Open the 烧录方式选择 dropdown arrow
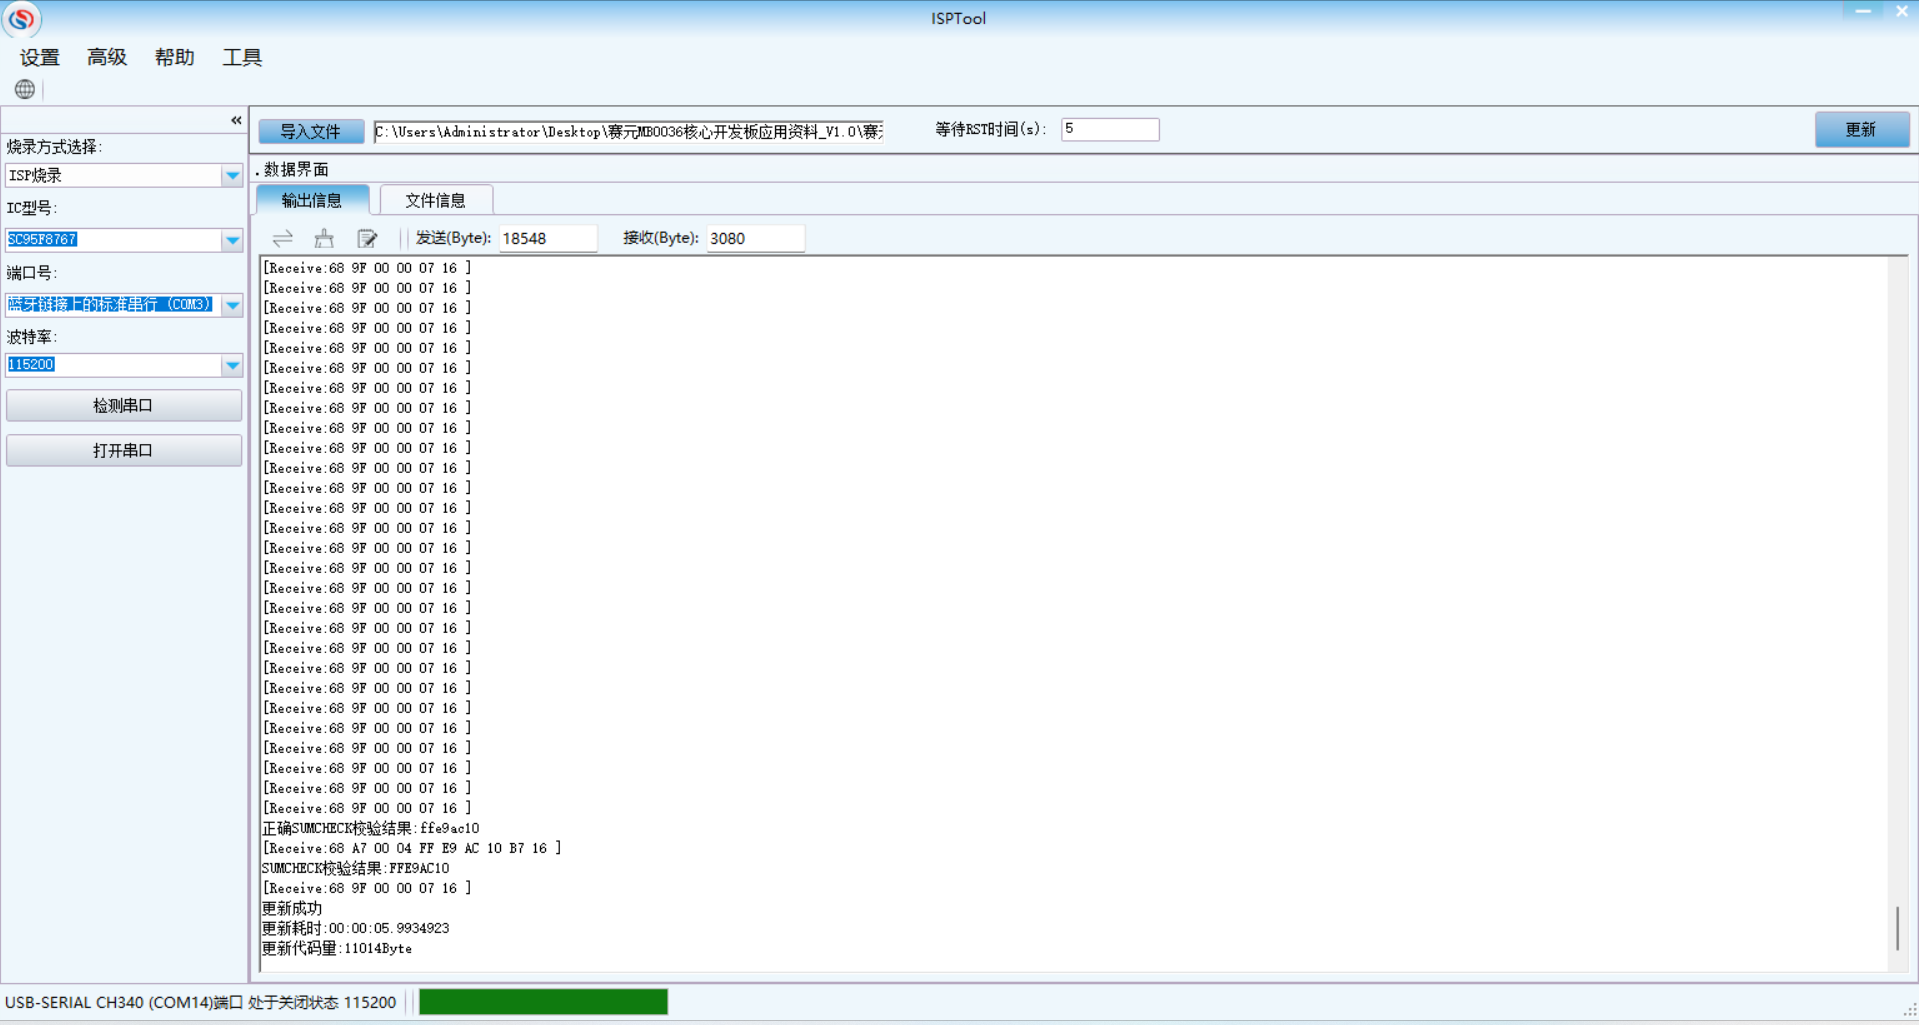This screenshot has width=1919, height=1025. point(232,175)
